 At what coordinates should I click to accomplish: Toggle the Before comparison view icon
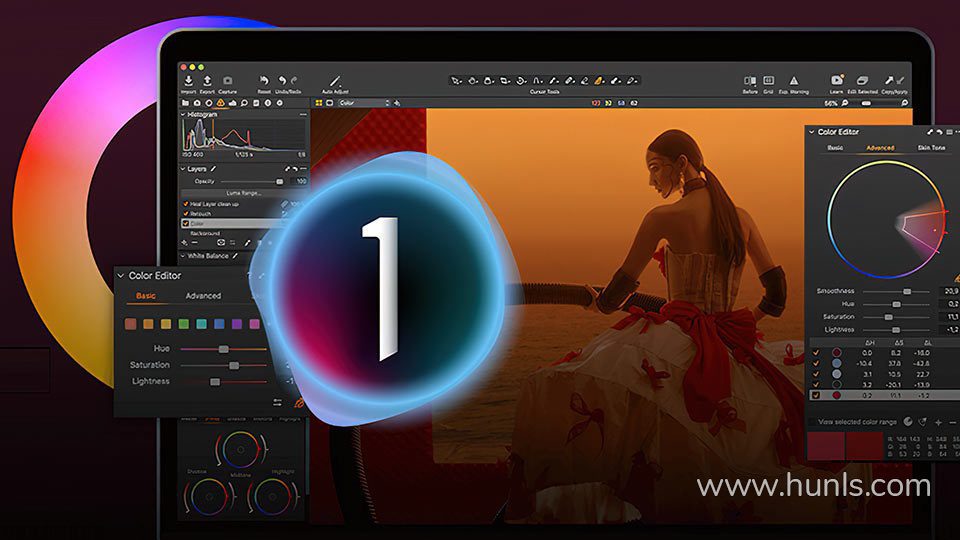[750, 80]
